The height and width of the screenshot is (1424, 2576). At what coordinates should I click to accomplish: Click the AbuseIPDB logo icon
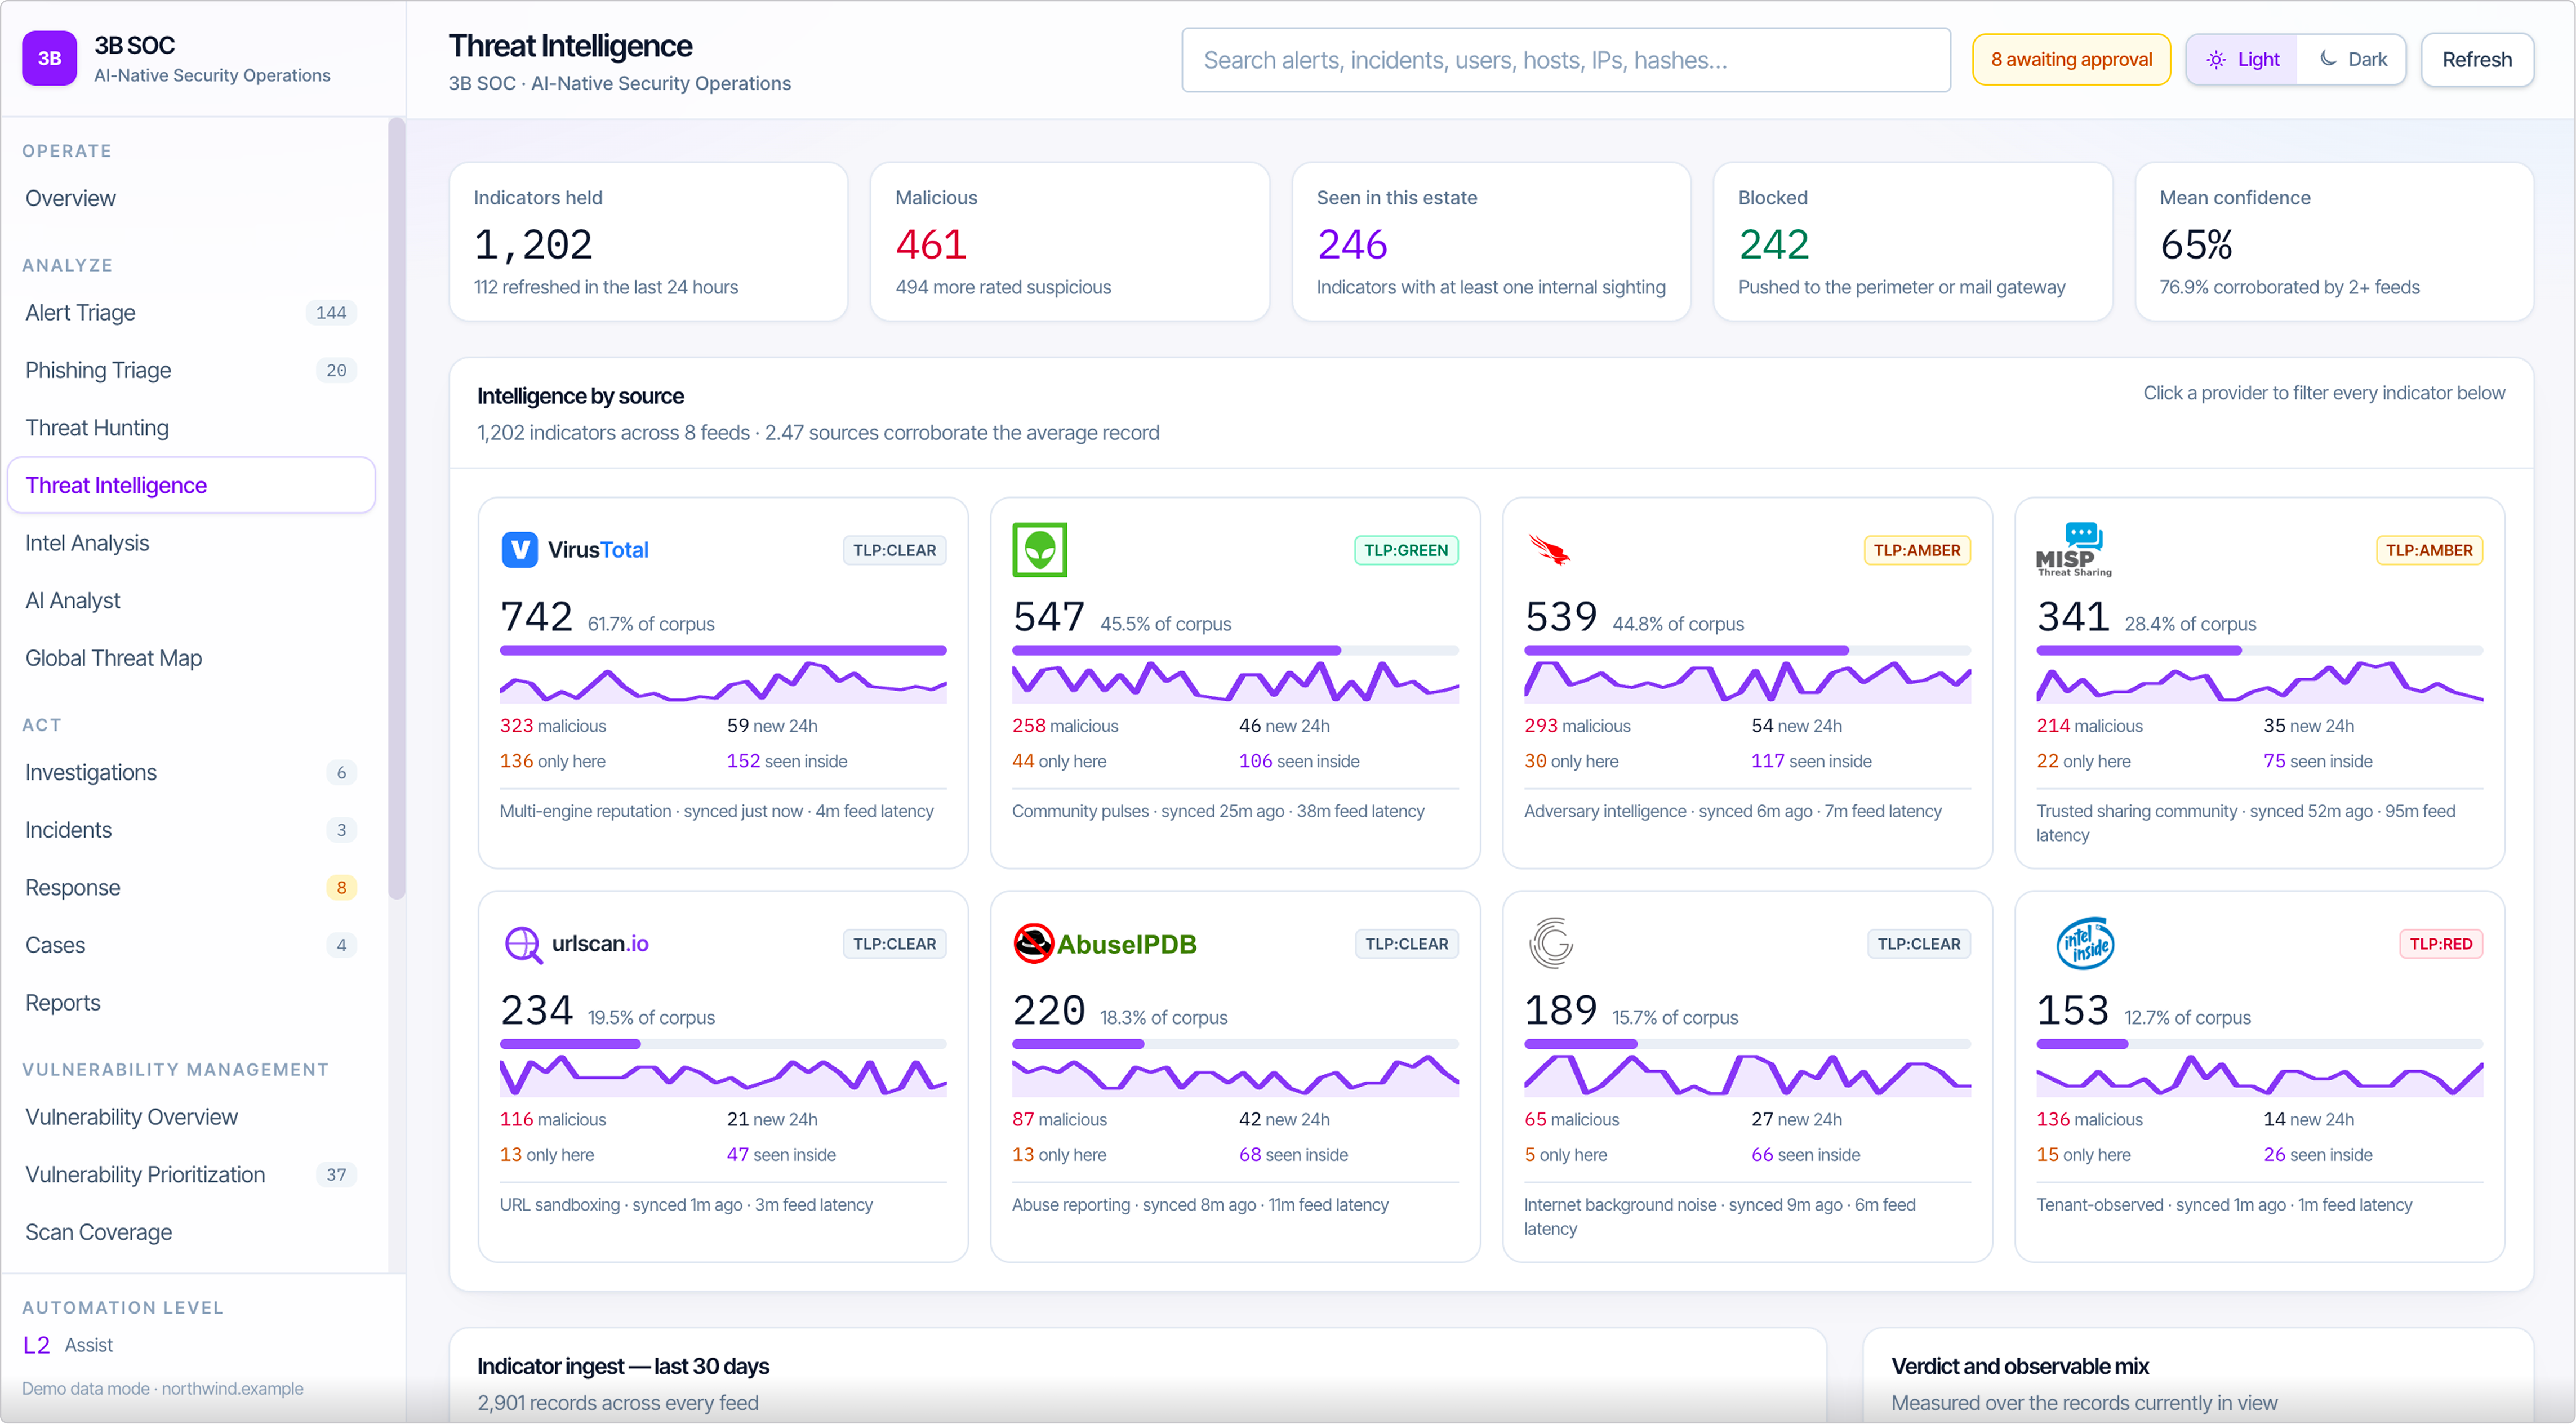click(1033, 944)
